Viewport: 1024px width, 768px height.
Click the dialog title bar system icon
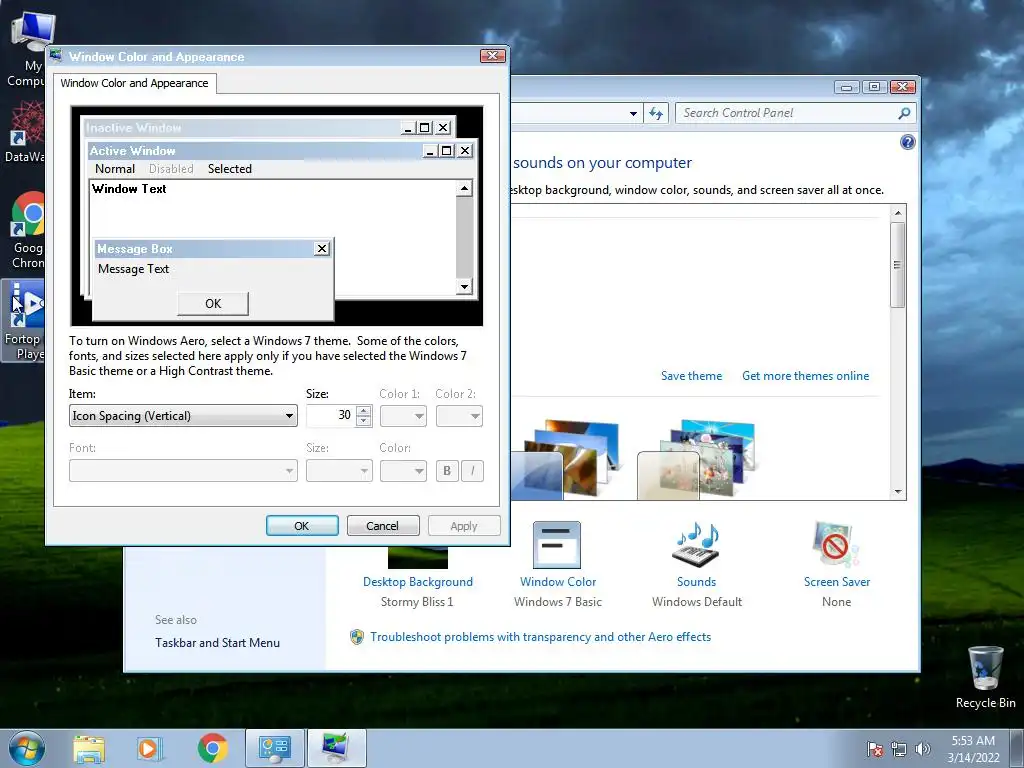[56, 56]
